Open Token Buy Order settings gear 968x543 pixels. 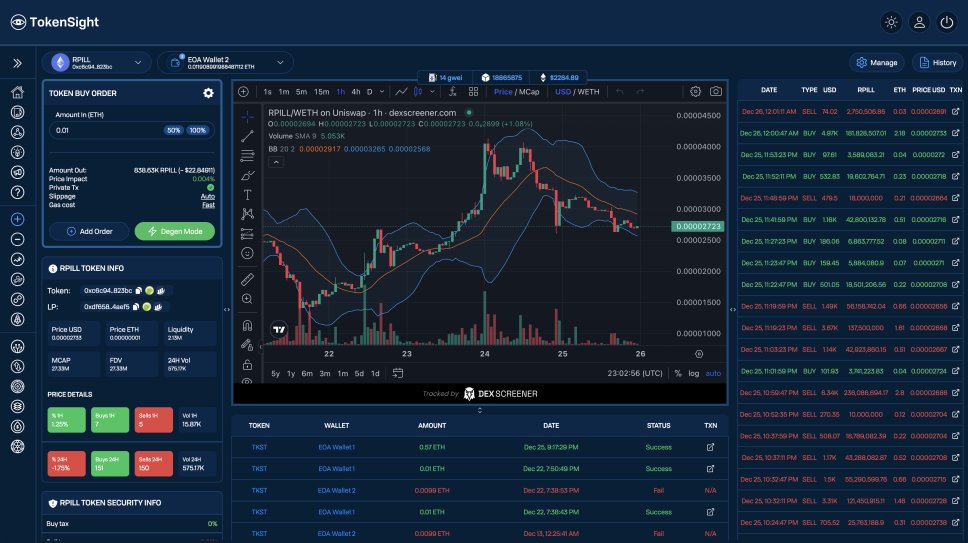pos(208,93)
